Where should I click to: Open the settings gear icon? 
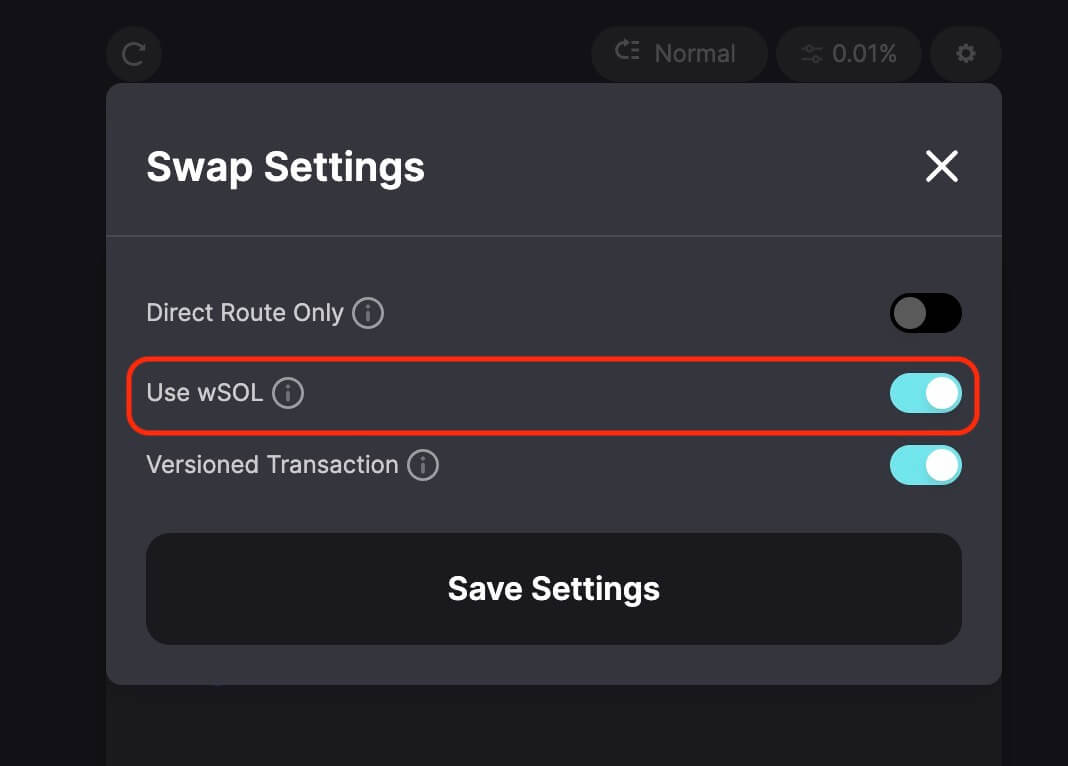tap(965, 54)
